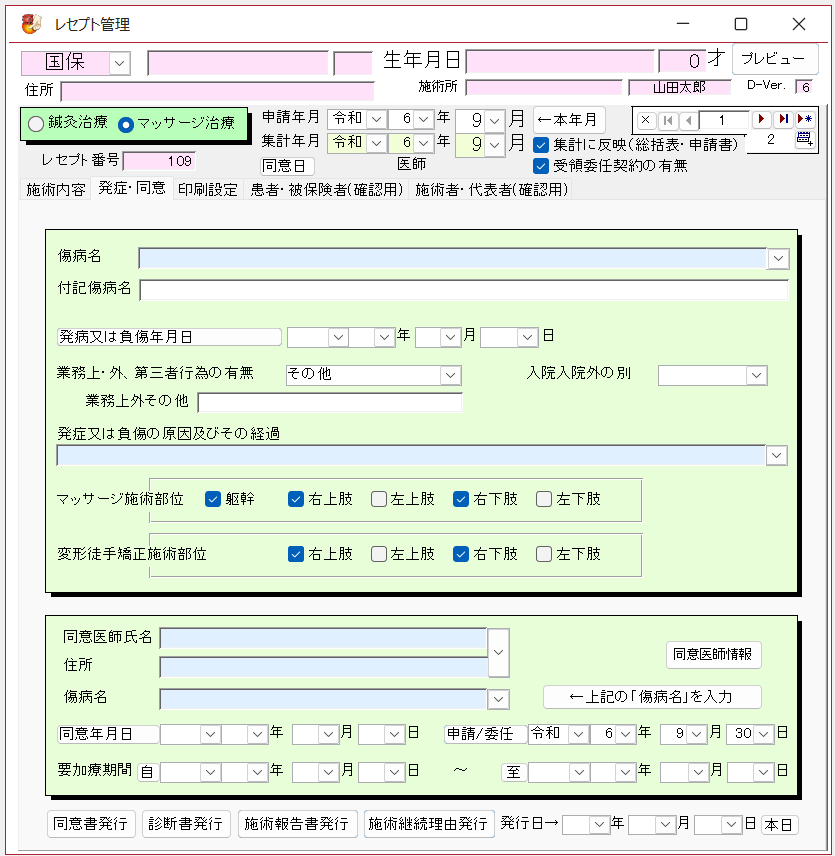Click the add-row table icon

pos(804,141)
